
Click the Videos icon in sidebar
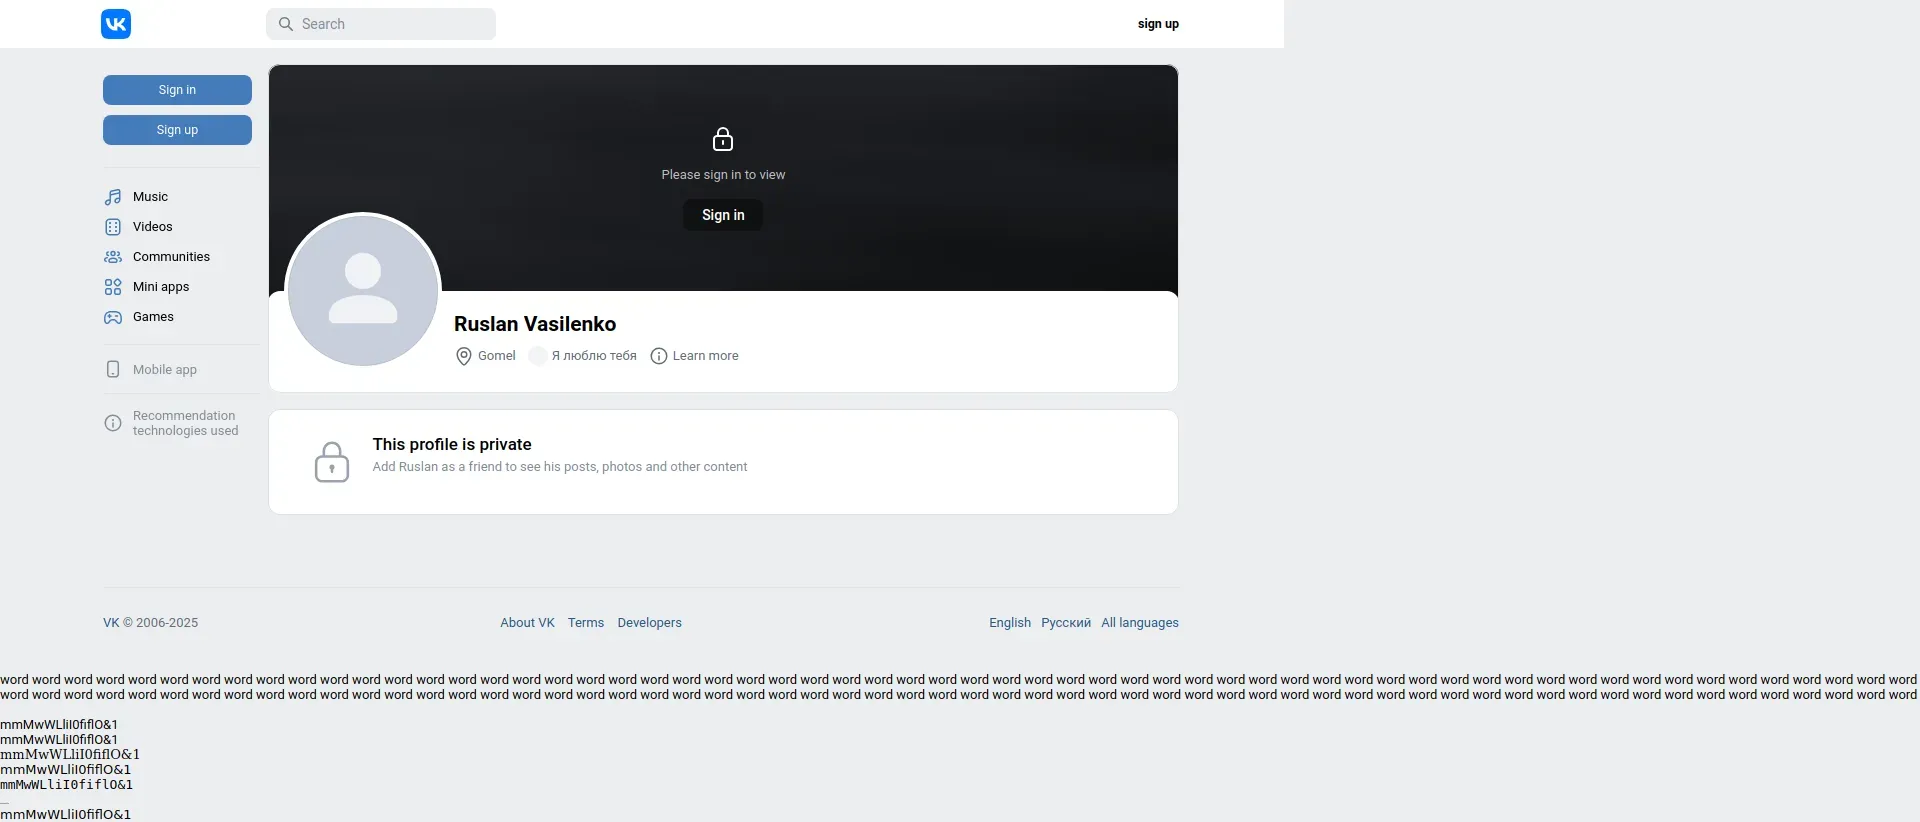pyautogui.click(x=113, y=227)
